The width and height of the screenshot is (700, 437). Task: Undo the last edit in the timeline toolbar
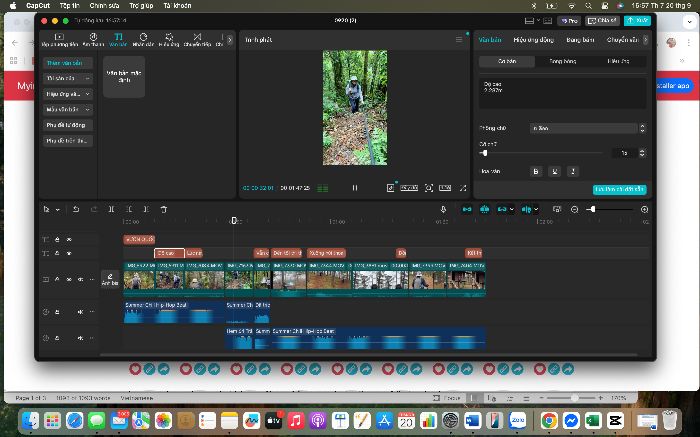pyautogui.click(x=76, y=209)
